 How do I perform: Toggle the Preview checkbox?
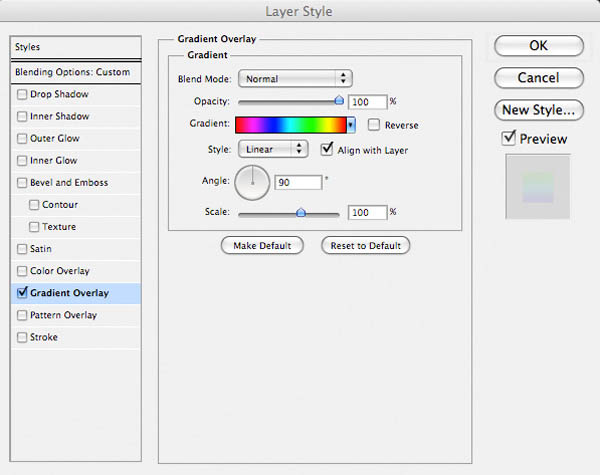point(509,138)
